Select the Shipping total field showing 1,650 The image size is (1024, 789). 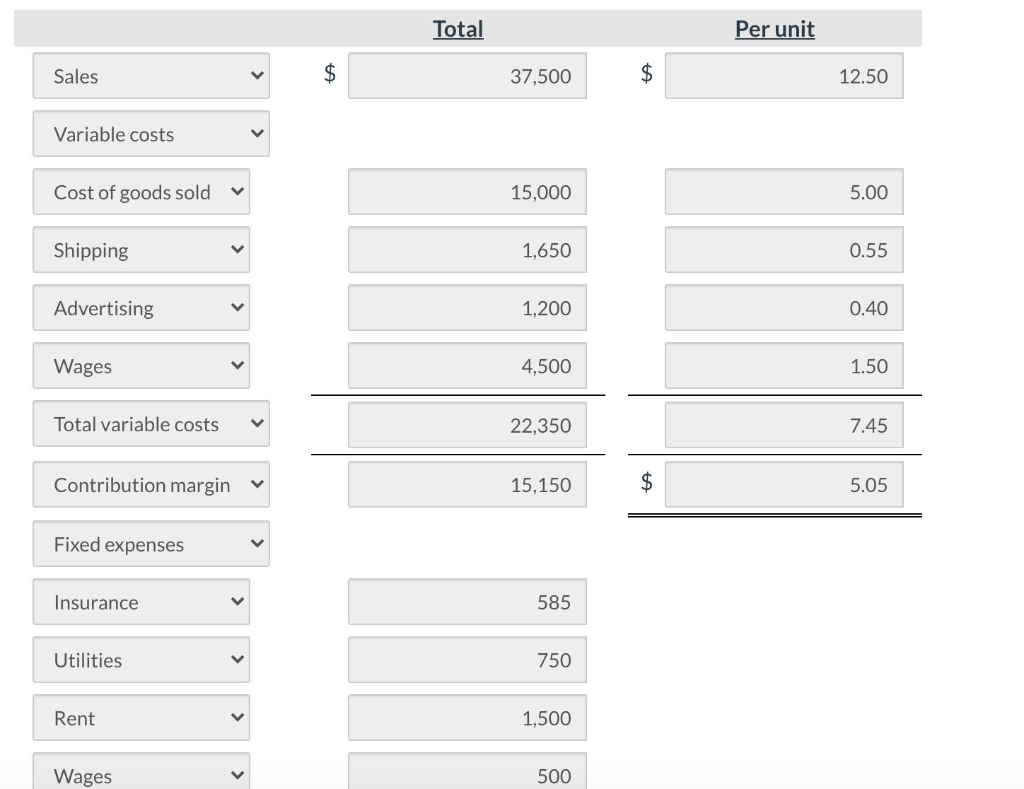466,249
